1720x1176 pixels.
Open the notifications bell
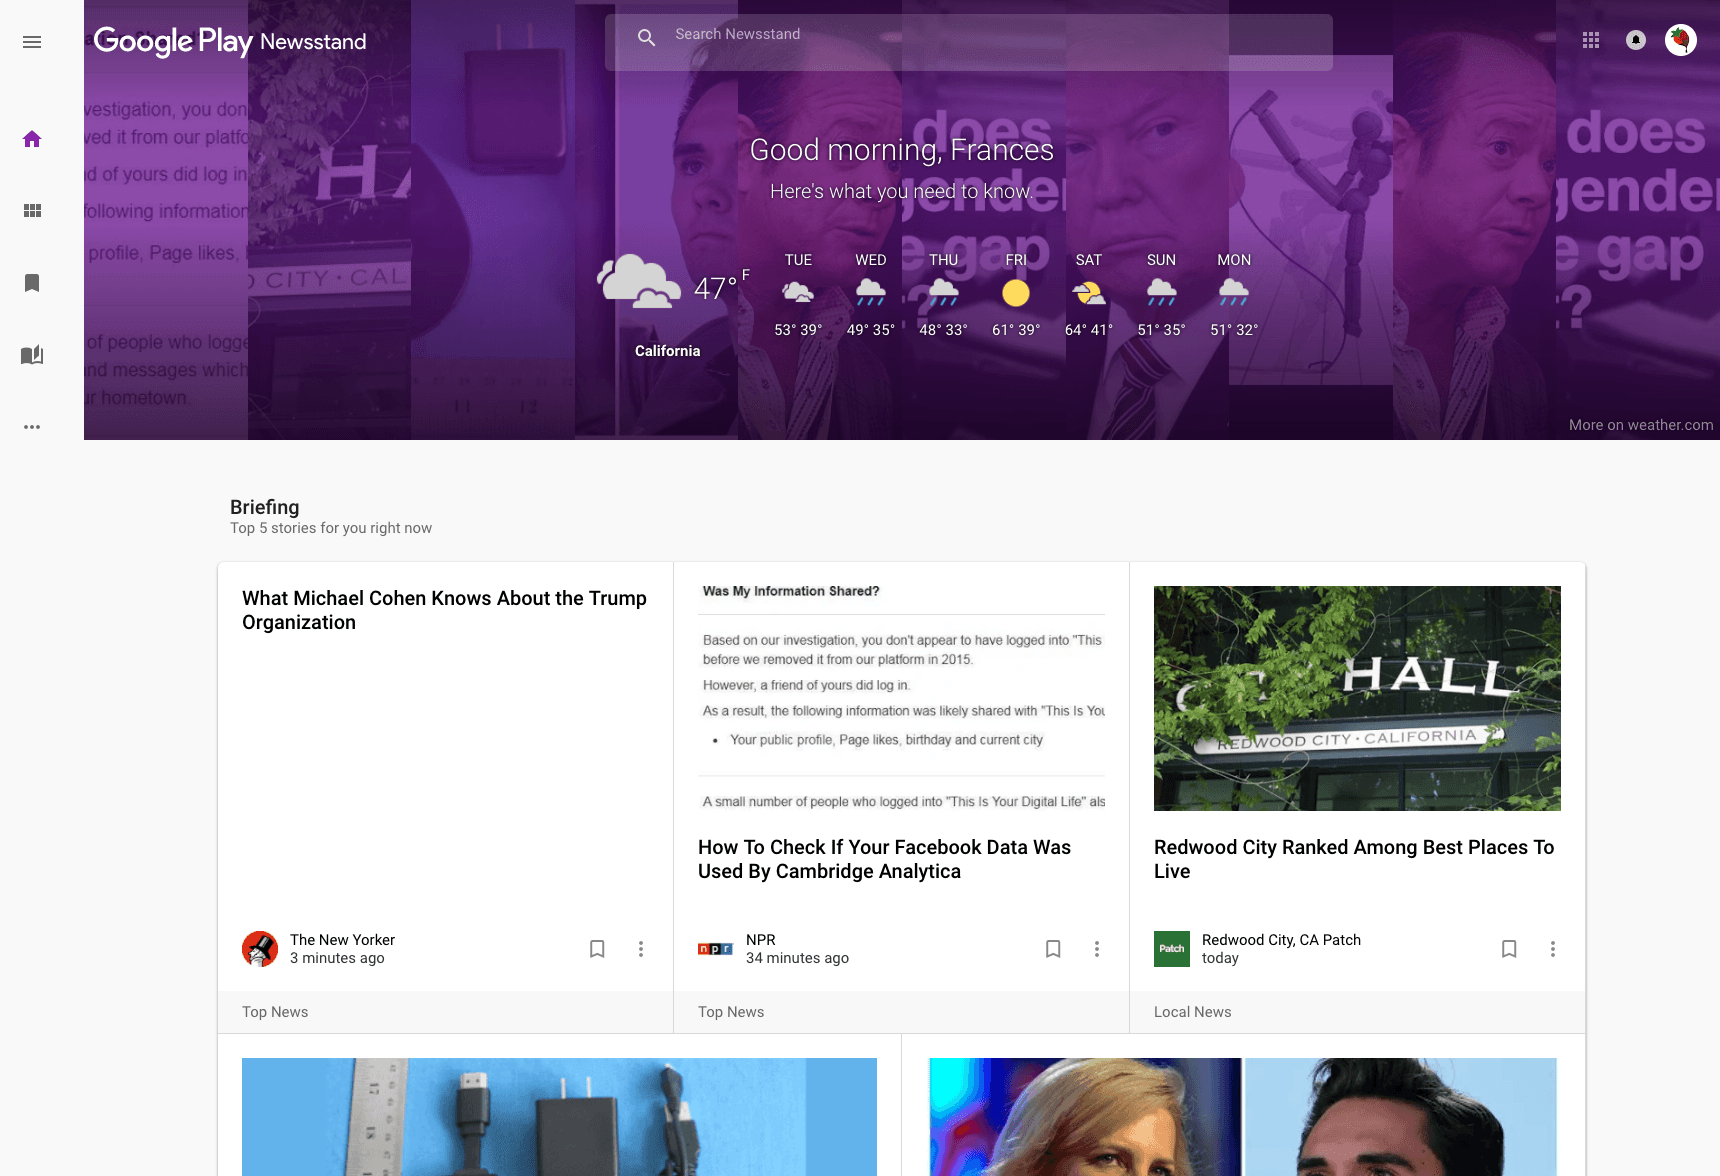[1636, 40]
